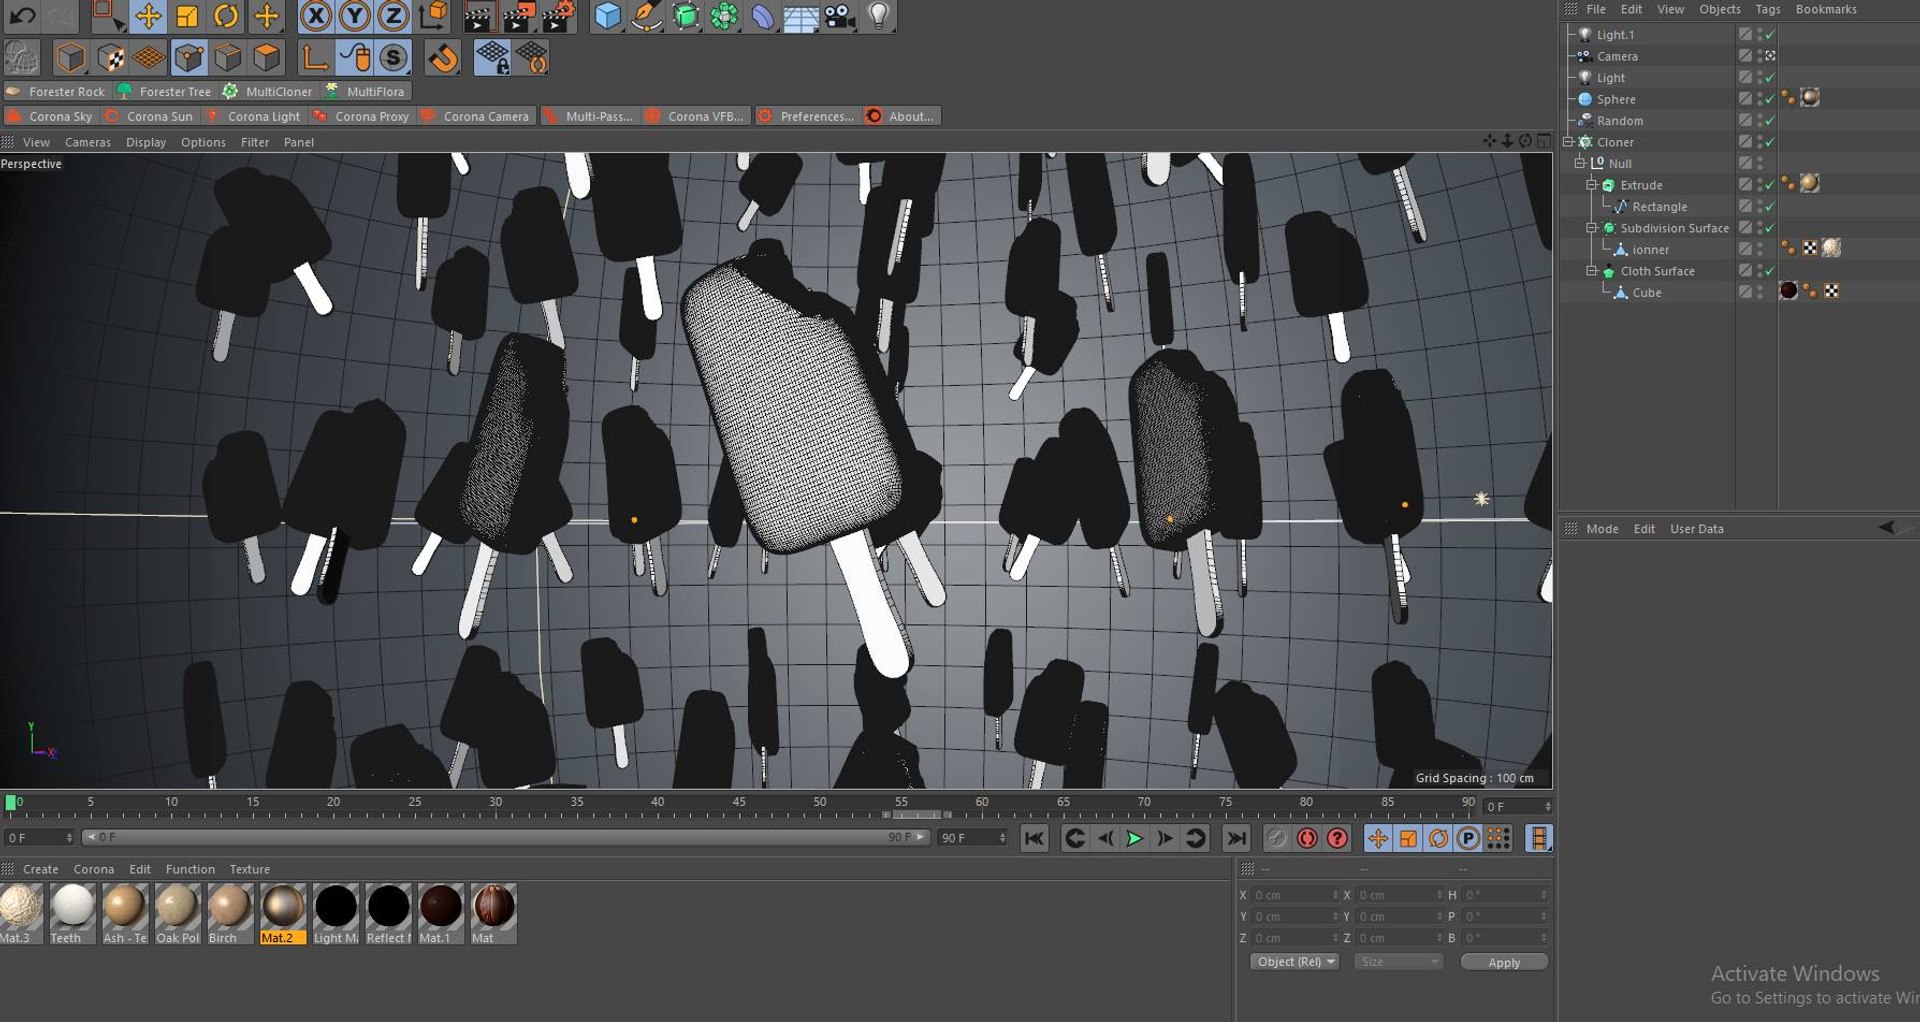1920x1022 pixels.
Task: Open Material Manager Texture menu
Action: (x=250, y=869)
